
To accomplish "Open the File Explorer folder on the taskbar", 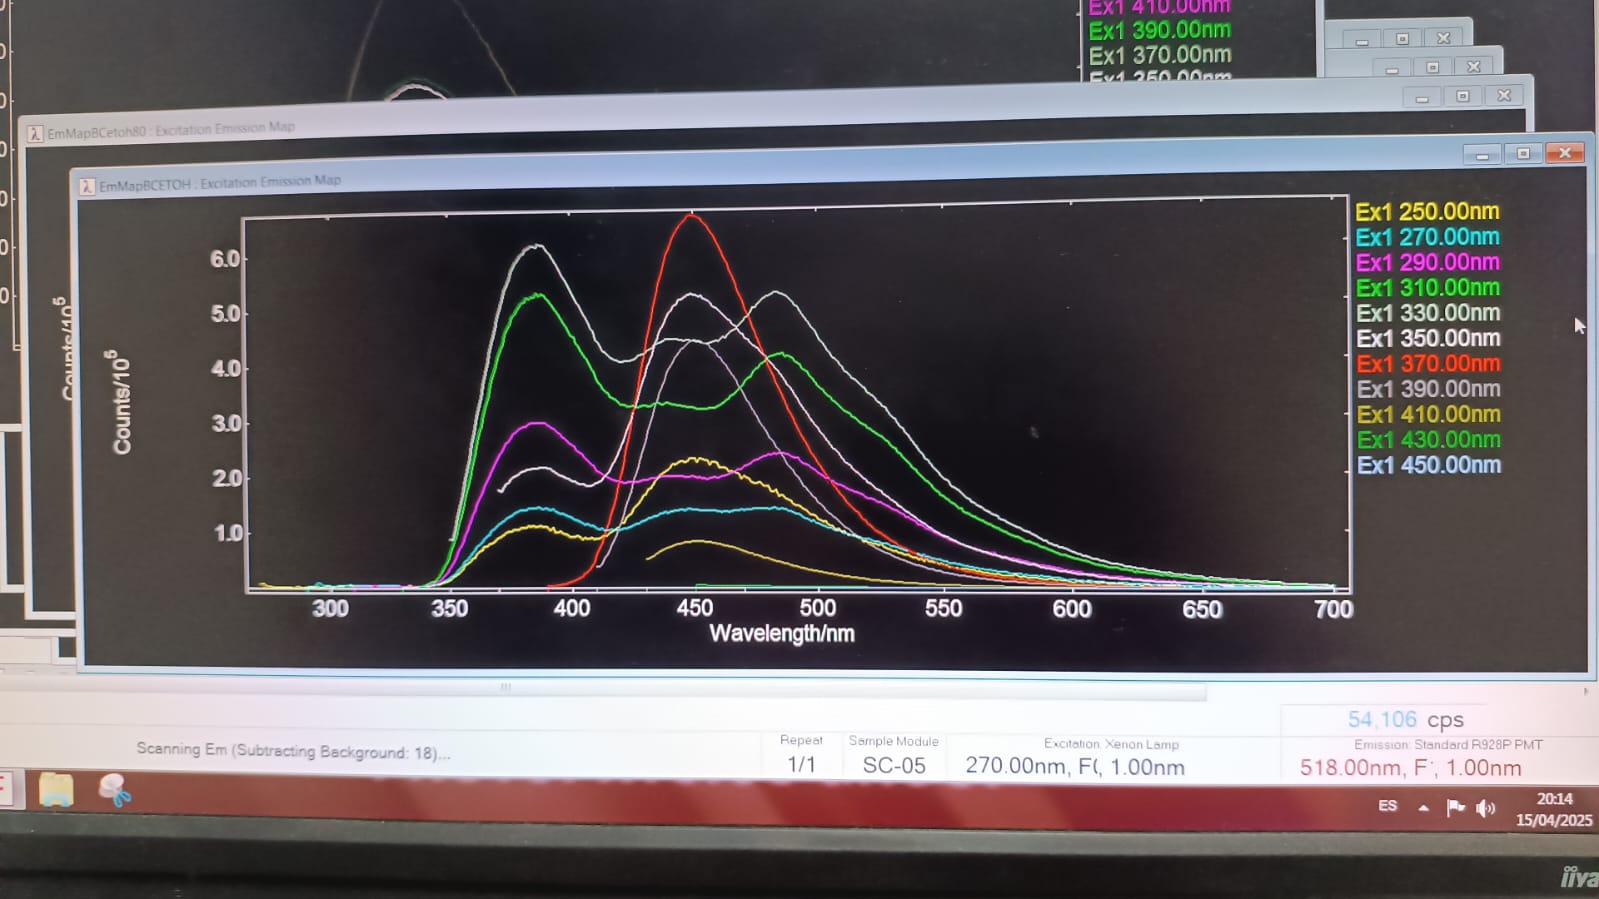I will [x=56, y=789].
